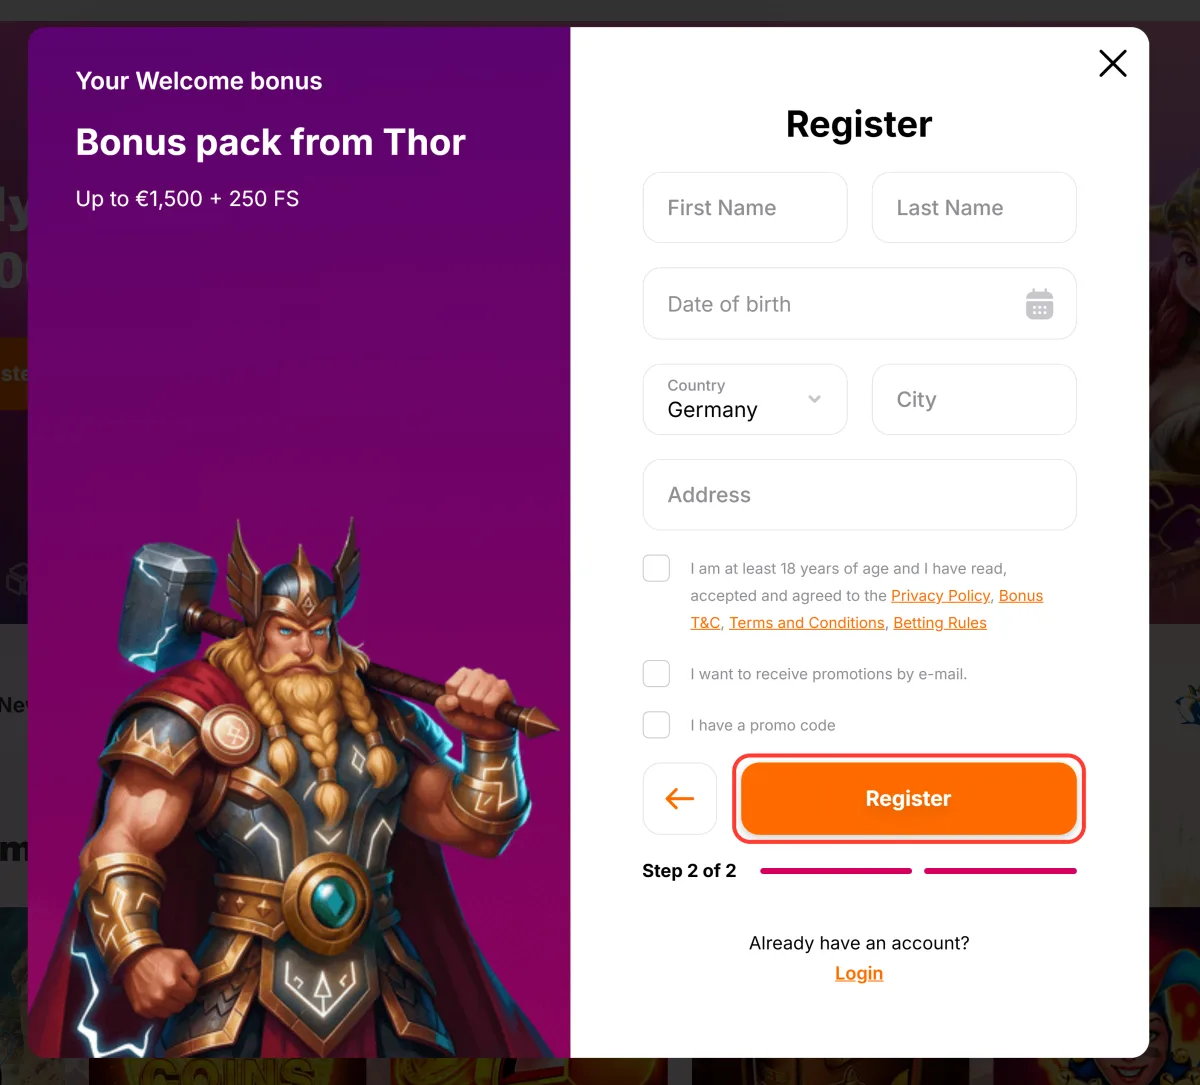Viewport: 1200px width, 1085px height.
Task: Close the Register dialog with X
Action: (1113, 64)
